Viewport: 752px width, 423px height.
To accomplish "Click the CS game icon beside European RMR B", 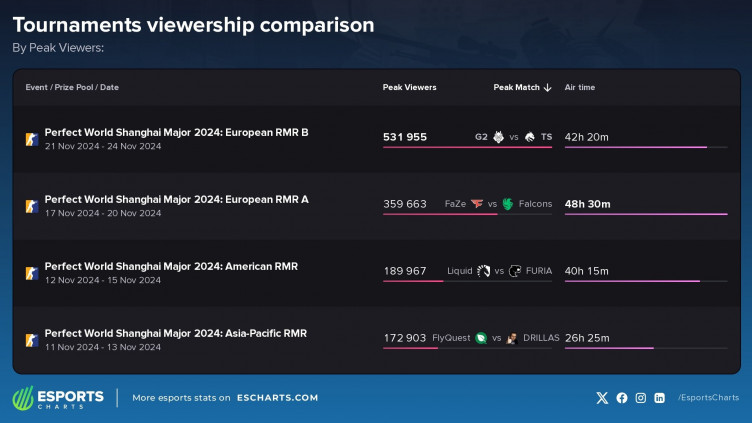I will pos(32,139).
